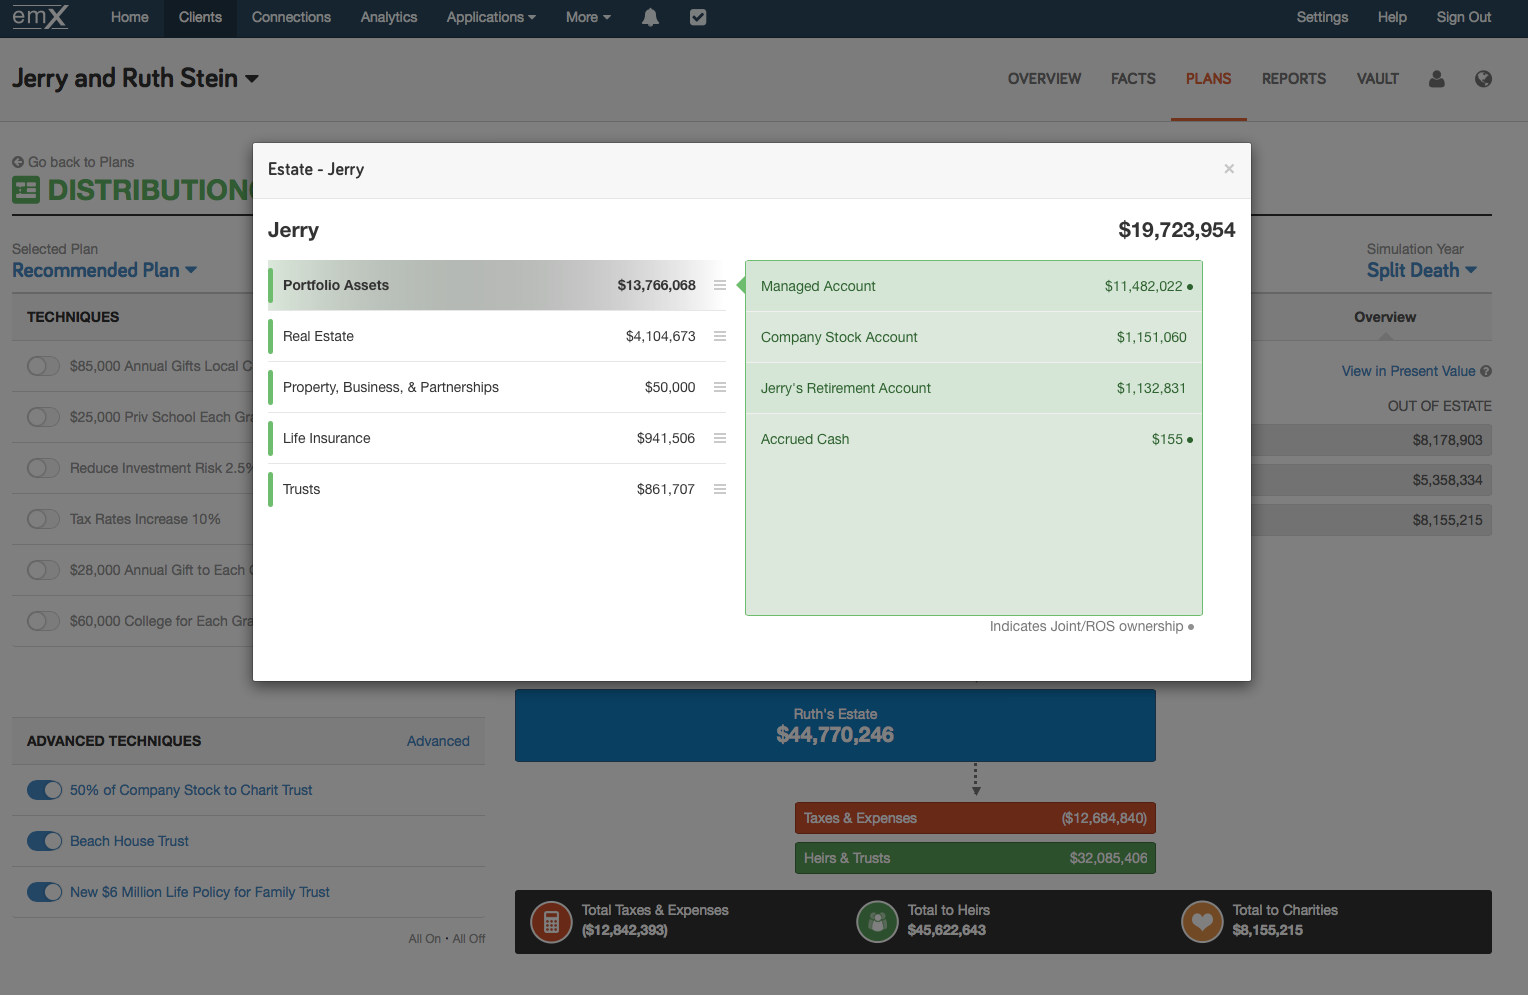
Task: Select the Overview simulation tab
Action: tap(1385, 317)
